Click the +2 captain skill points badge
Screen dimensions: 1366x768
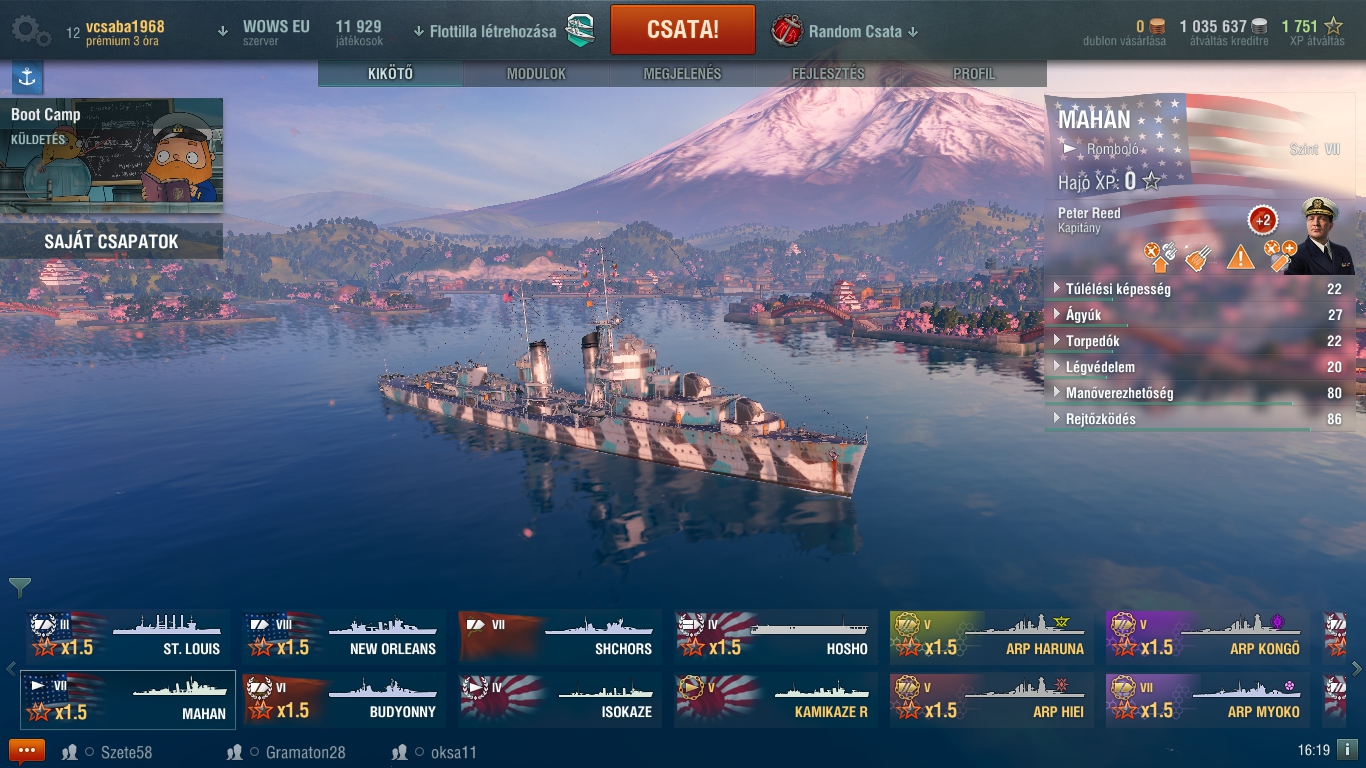click(x=1263, y=220)
